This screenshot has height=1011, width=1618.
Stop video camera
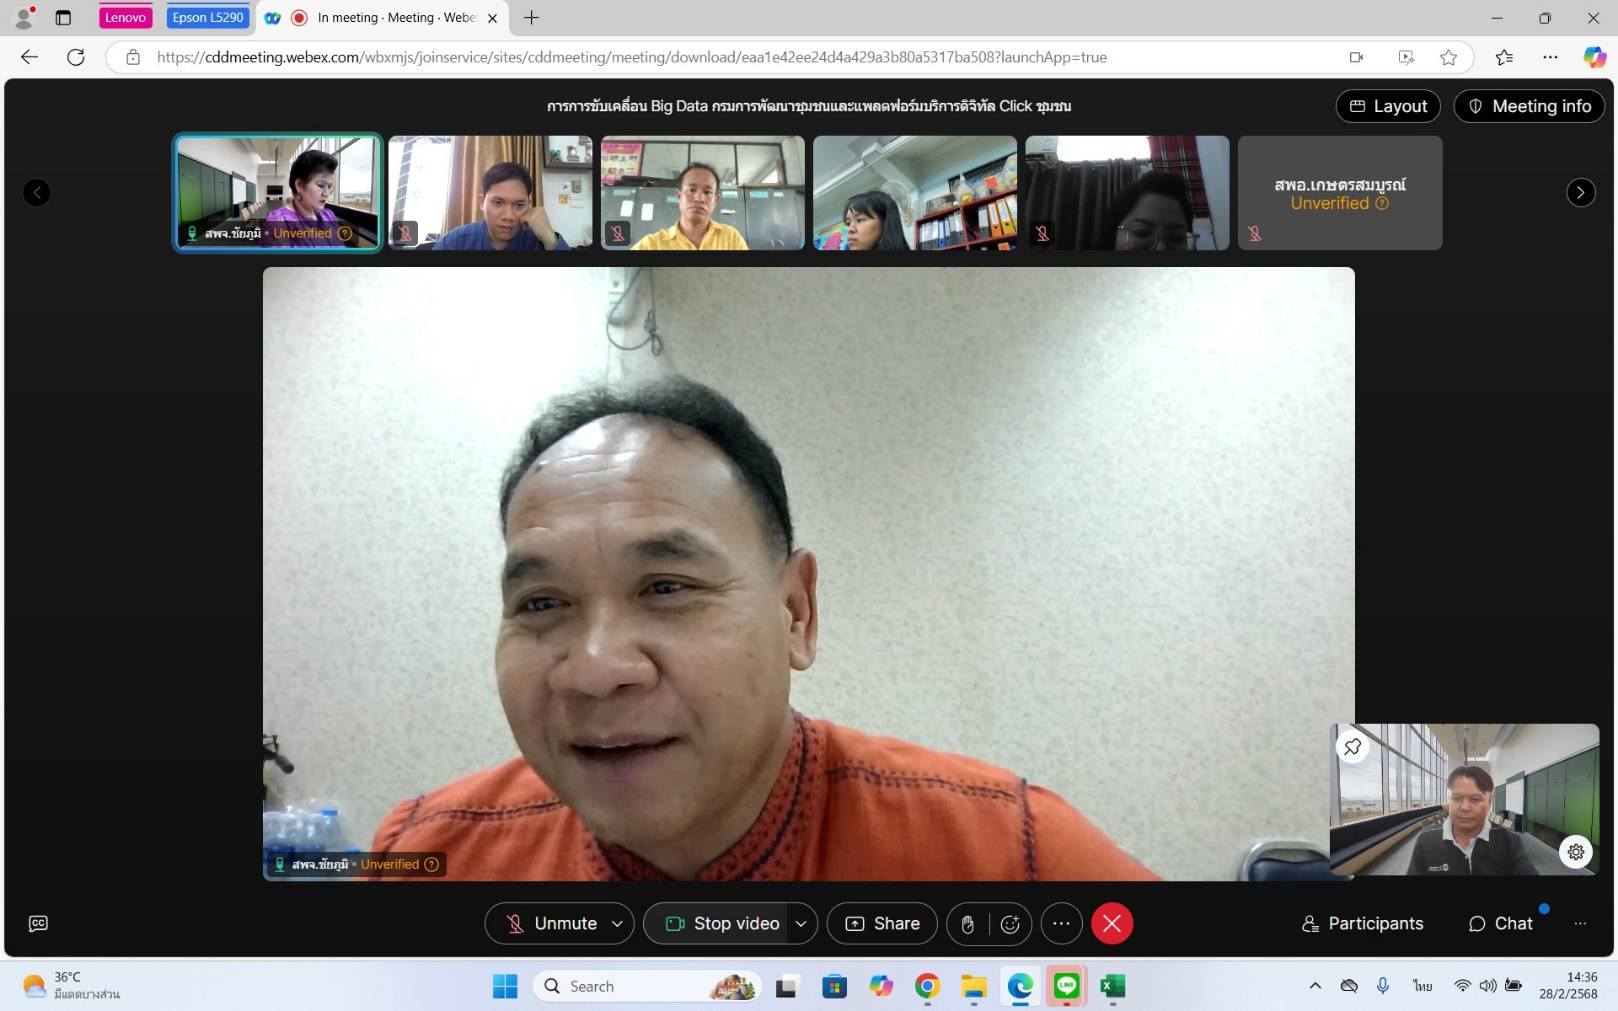point(722,924)
